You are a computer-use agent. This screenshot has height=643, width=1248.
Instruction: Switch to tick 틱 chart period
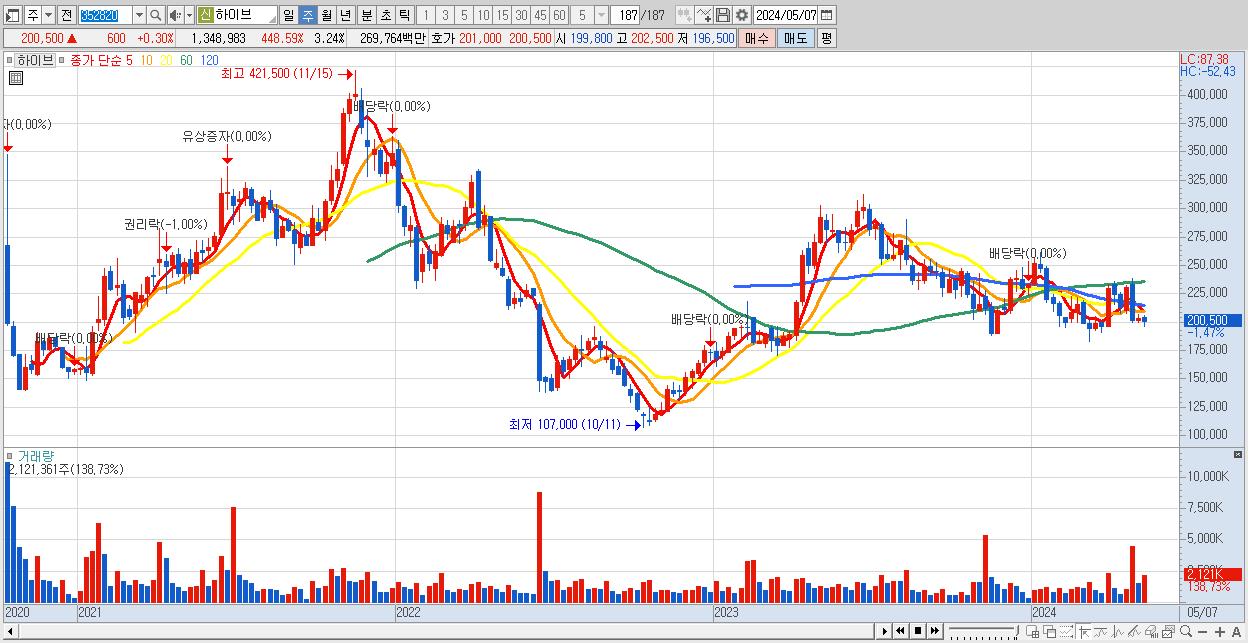tap(403, 15)
